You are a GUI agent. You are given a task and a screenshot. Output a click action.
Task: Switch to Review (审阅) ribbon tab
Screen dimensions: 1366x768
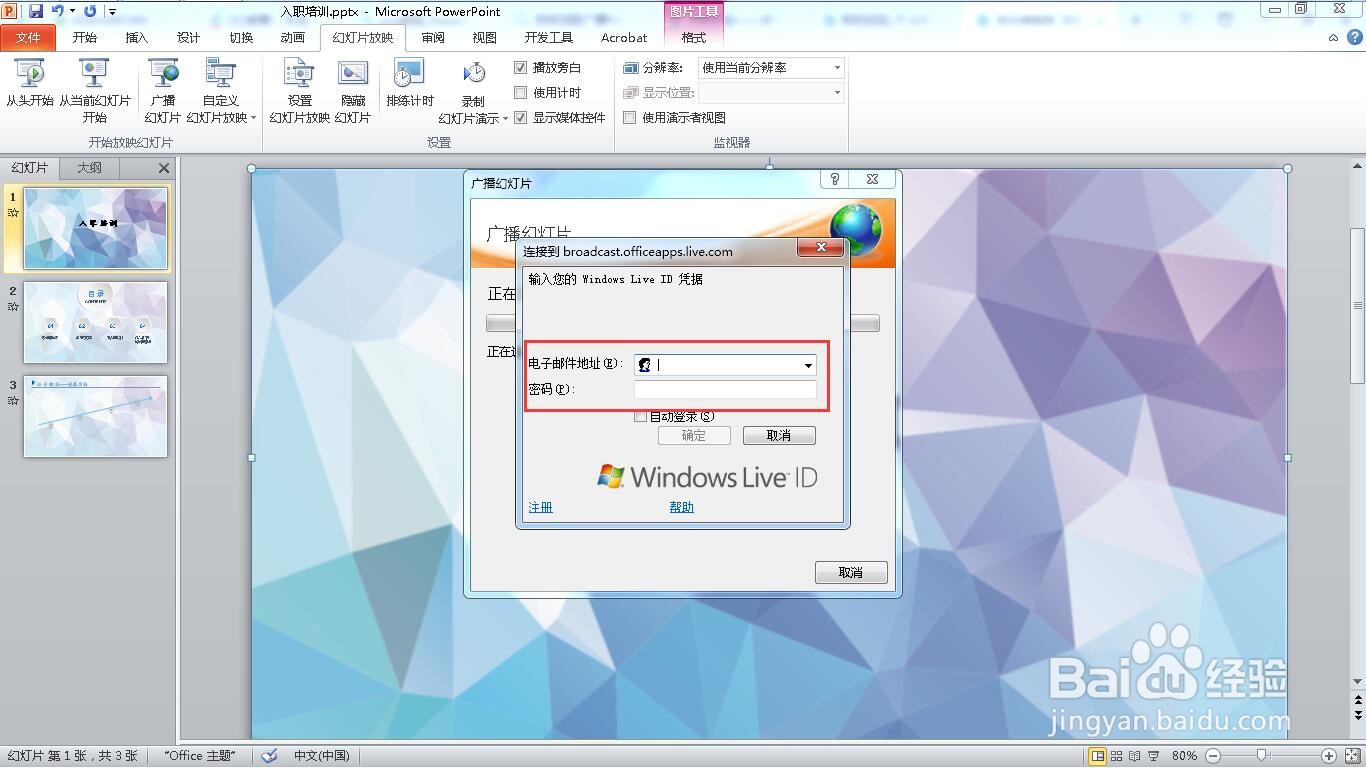point(433,38)
